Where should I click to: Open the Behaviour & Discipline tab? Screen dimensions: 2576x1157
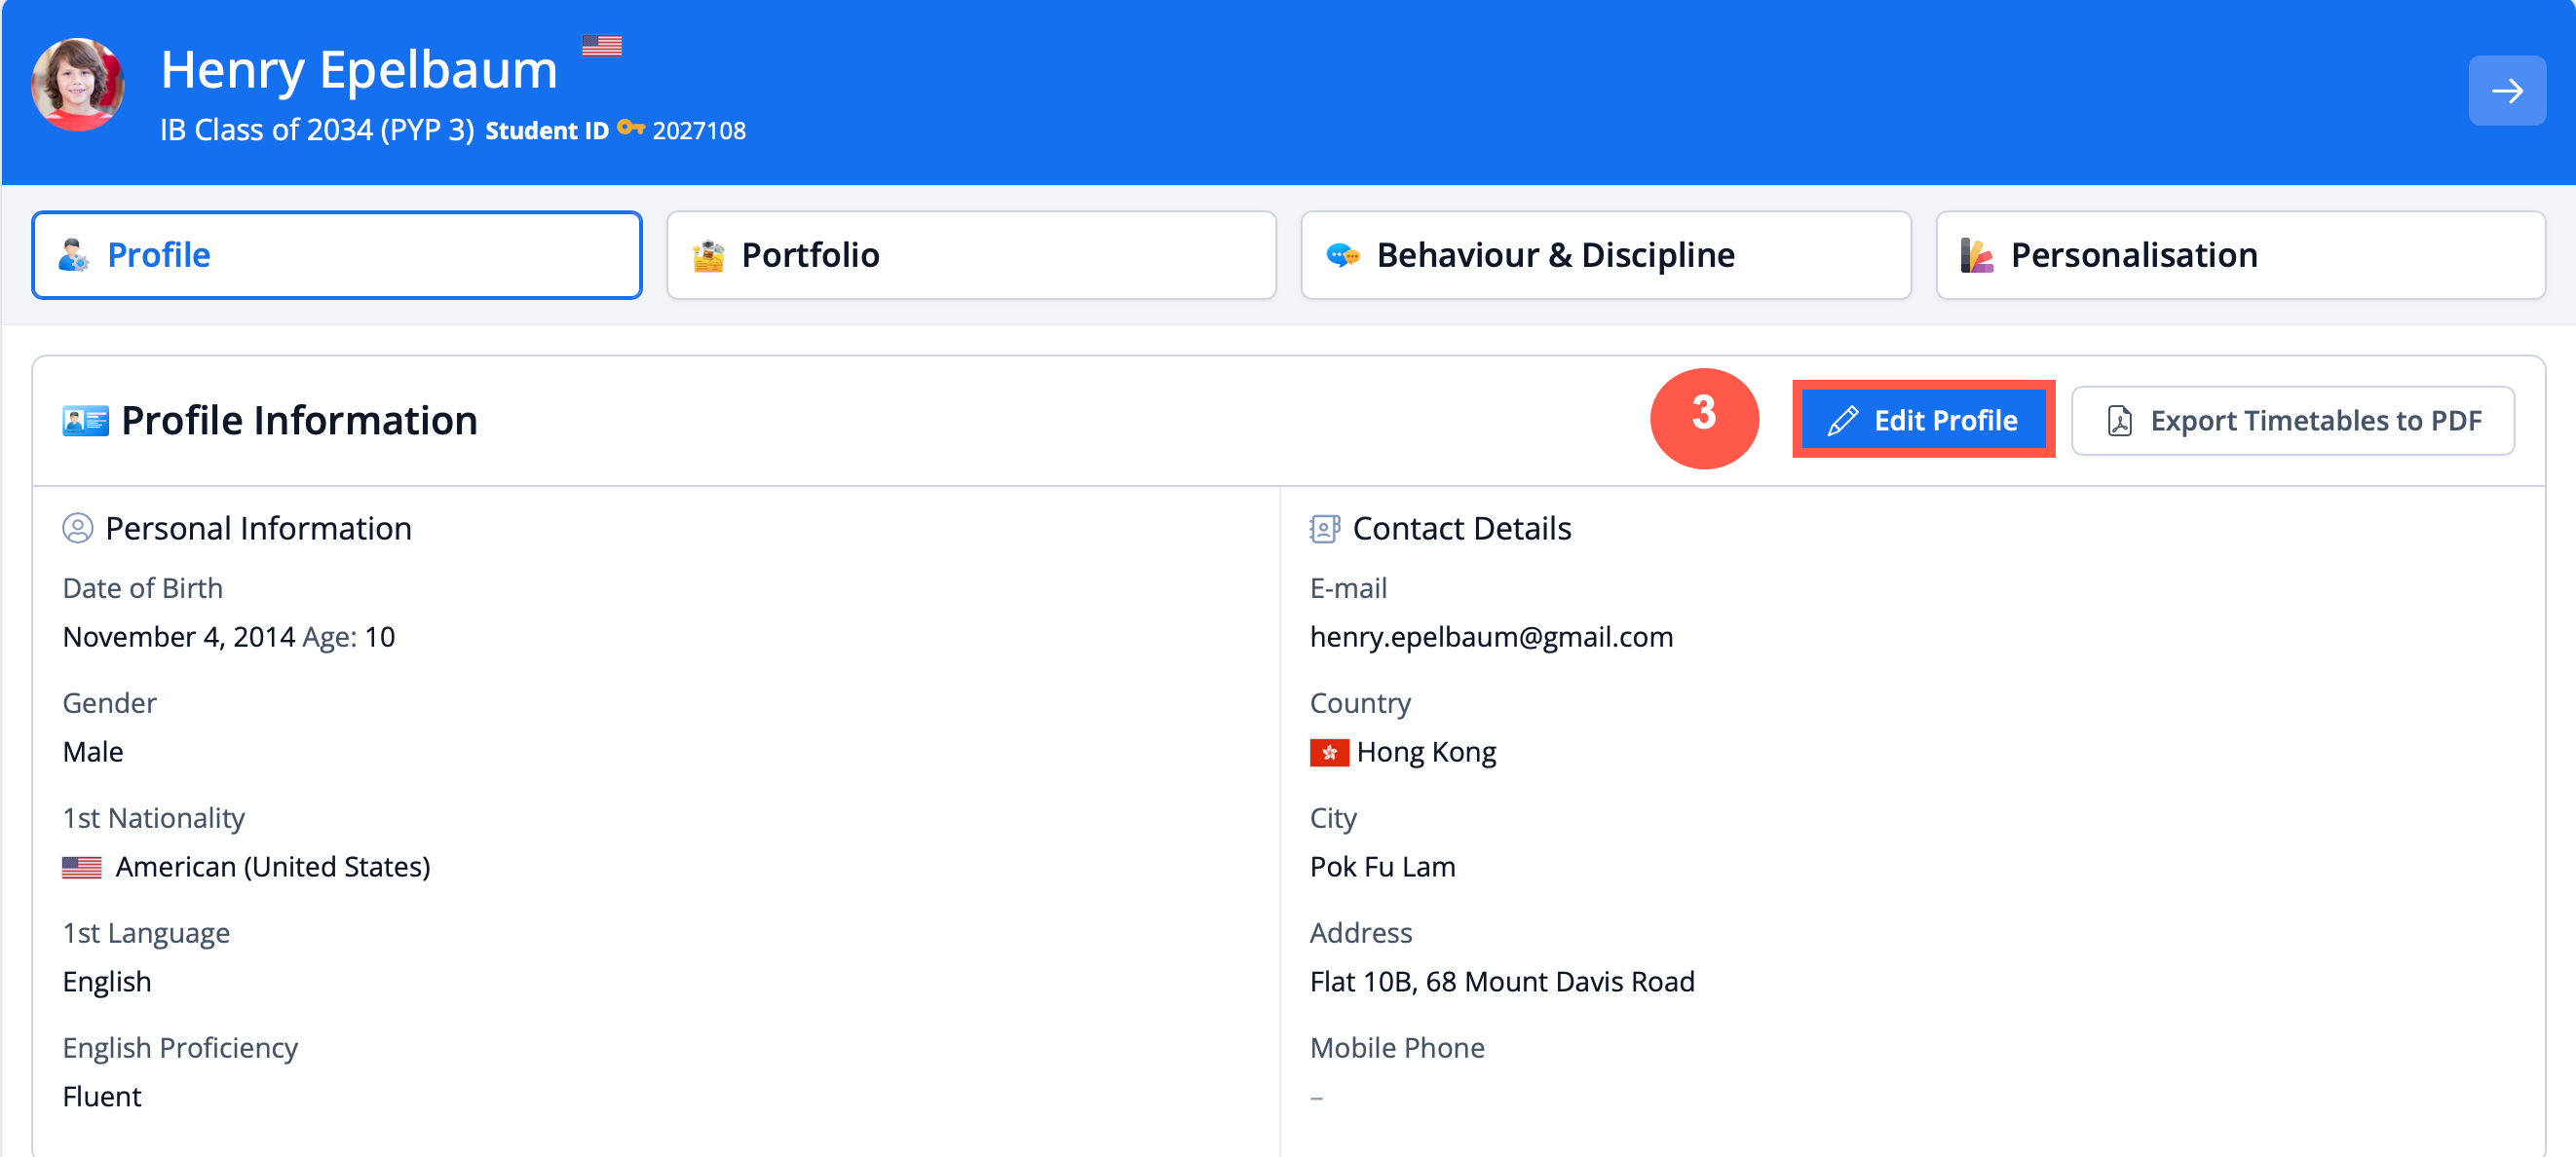(x=1604, y=255)
